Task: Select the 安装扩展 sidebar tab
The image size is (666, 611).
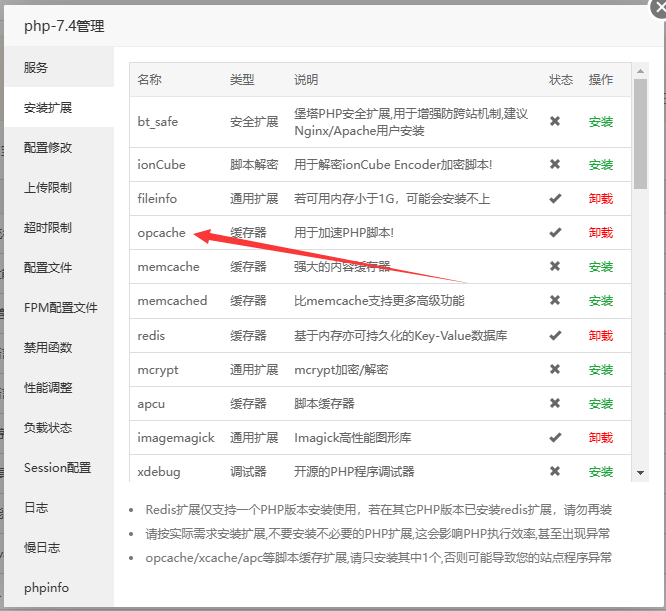Action: click(59, 107)
